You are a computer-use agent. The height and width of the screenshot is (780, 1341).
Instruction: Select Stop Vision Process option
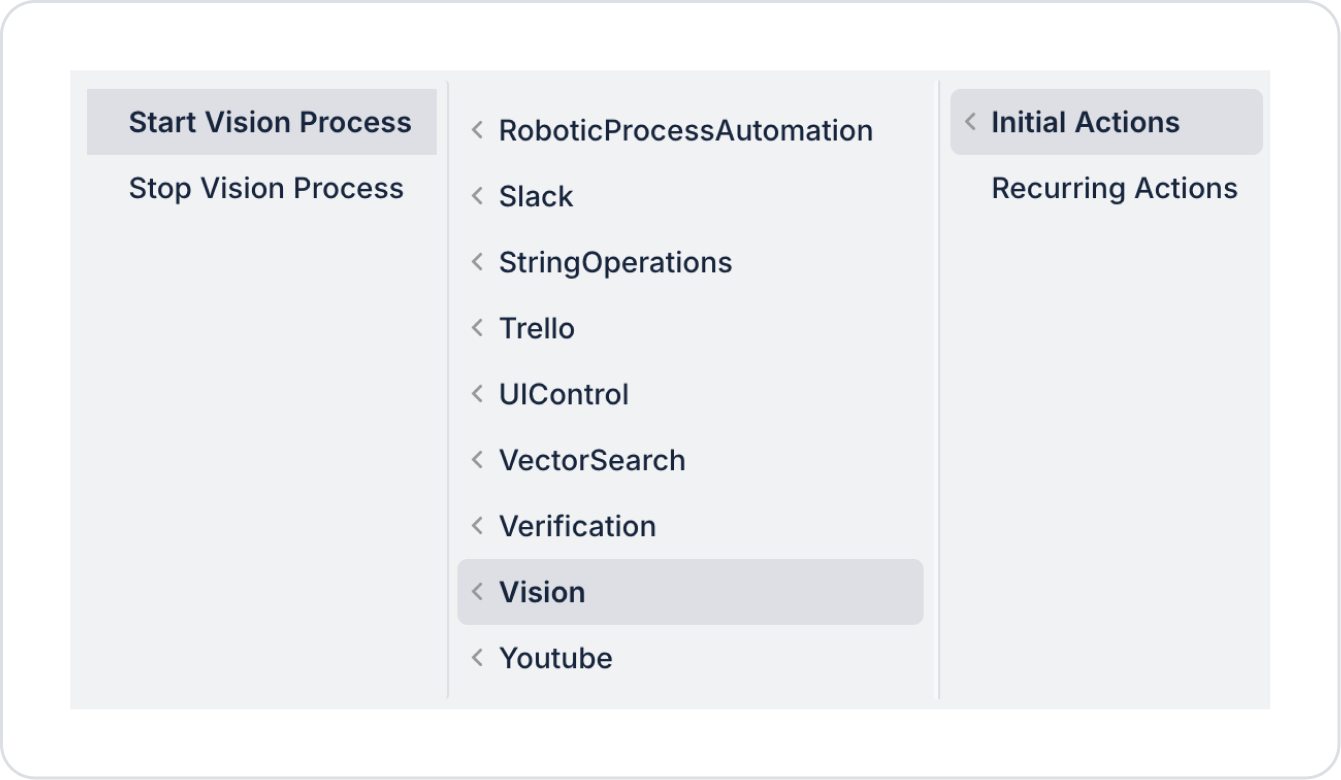tap(266, 188)
